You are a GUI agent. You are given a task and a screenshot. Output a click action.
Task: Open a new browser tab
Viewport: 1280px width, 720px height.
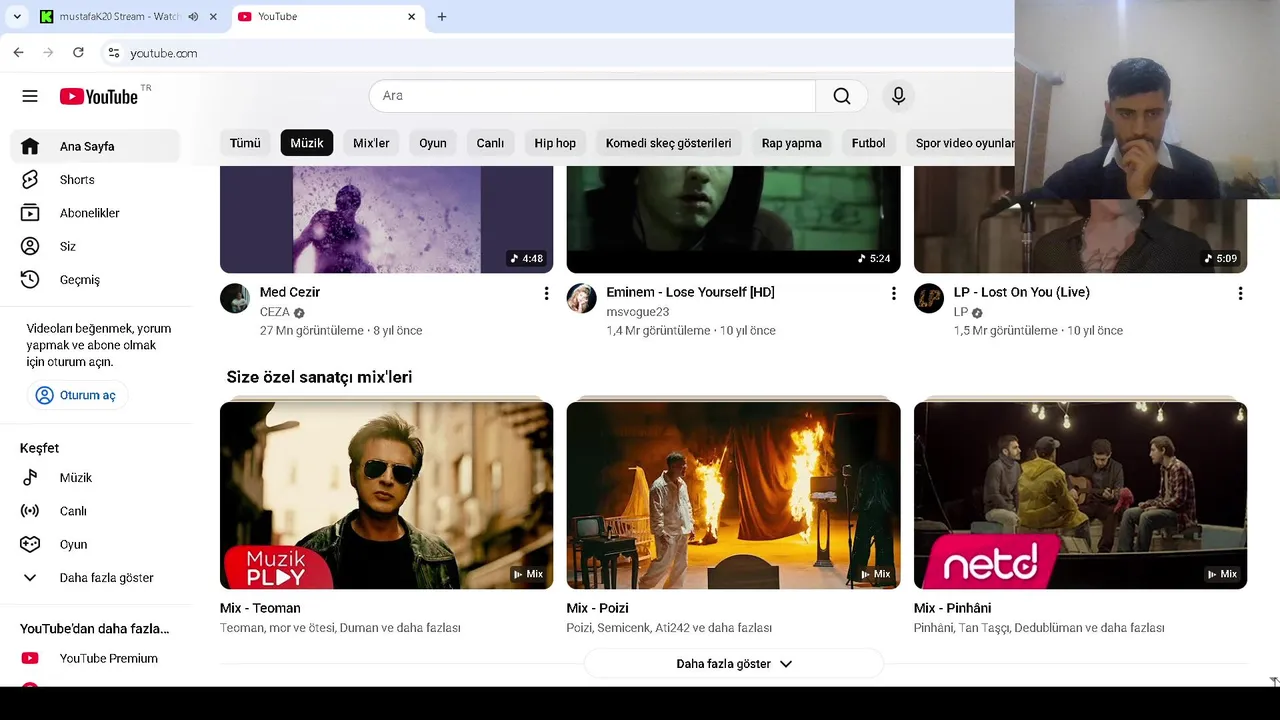point(442,17)
